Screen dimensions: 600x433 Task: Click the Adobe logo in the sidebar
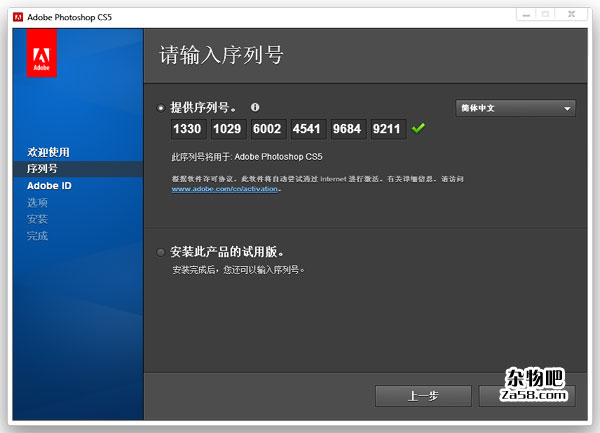click(x=42, y=53)
